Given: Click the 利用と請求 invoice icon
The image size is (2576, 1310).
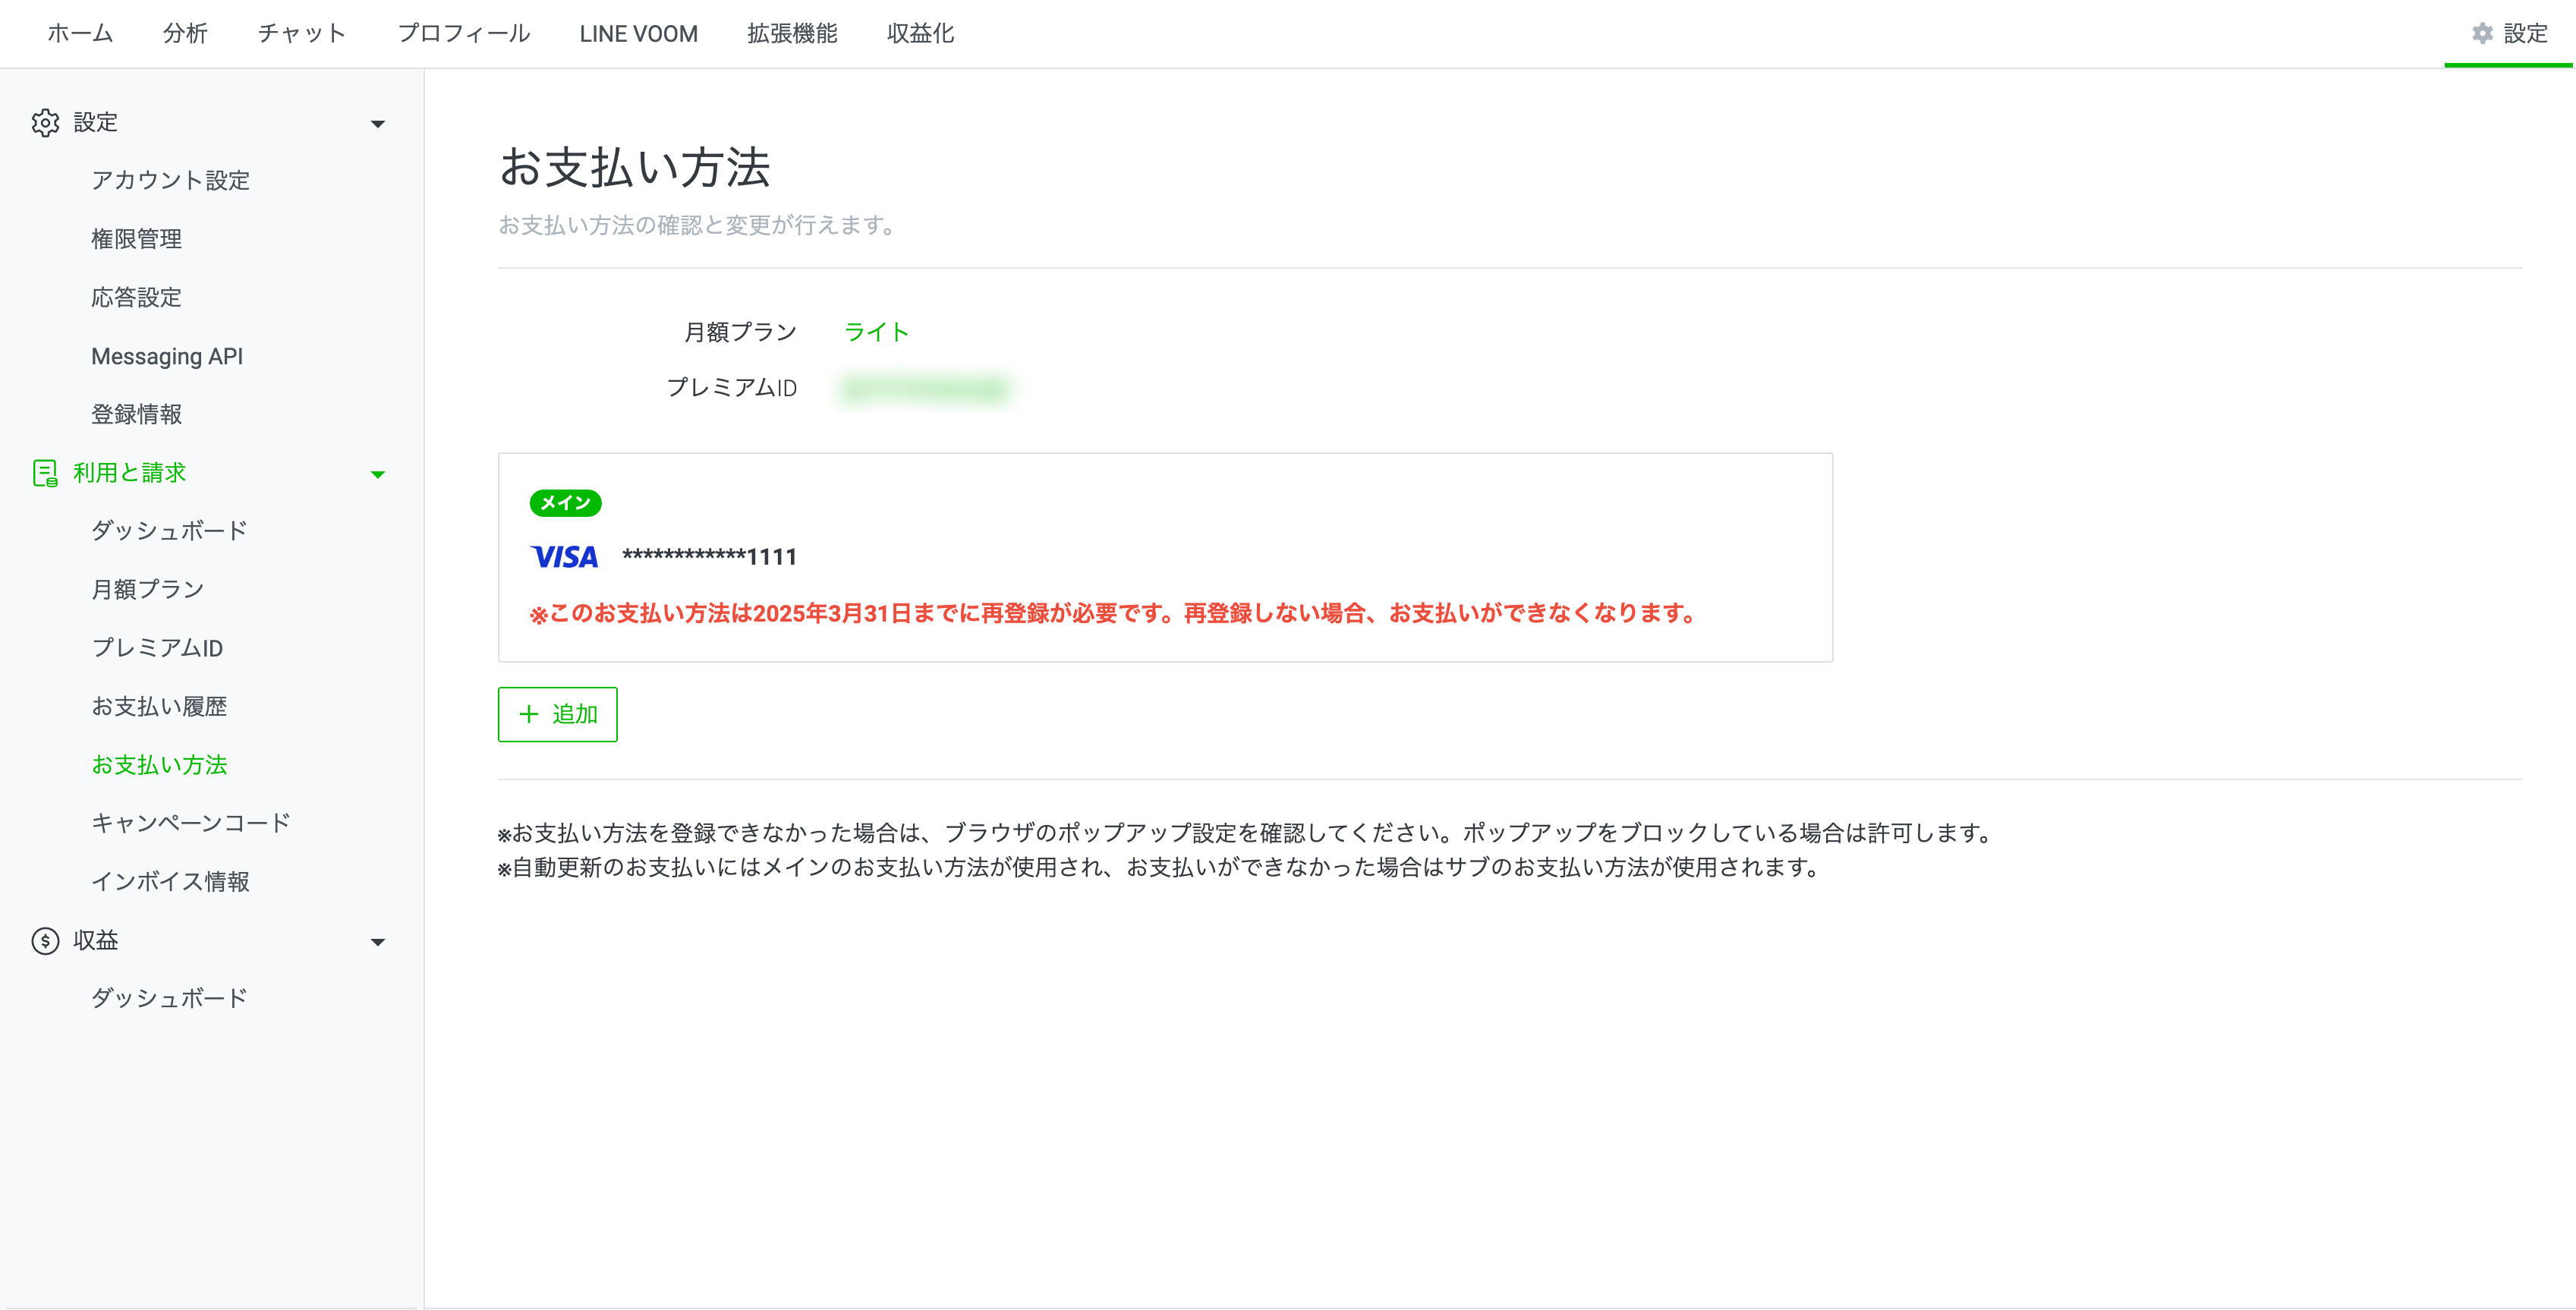Looking at the screenshot, I should click(45, 473).
